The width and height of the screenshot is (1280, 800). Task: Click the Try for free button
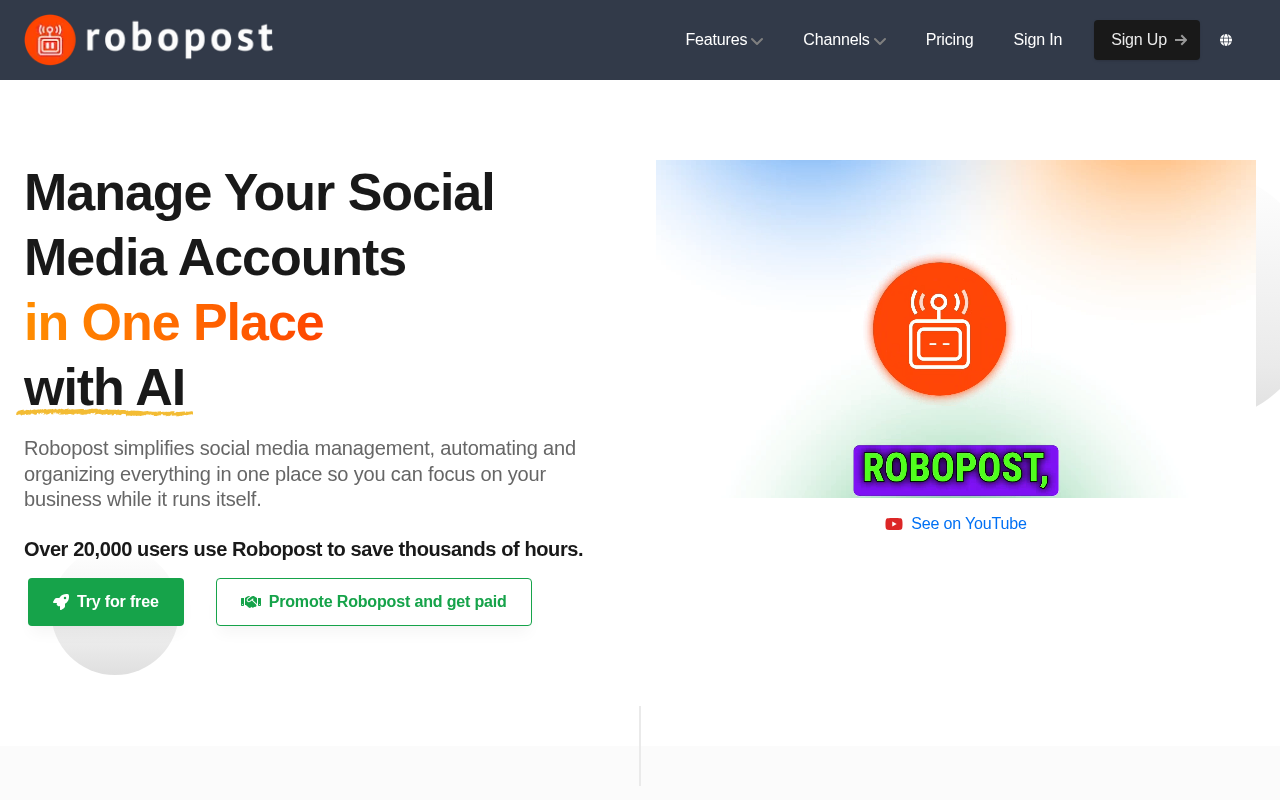[x=105, y=601]
